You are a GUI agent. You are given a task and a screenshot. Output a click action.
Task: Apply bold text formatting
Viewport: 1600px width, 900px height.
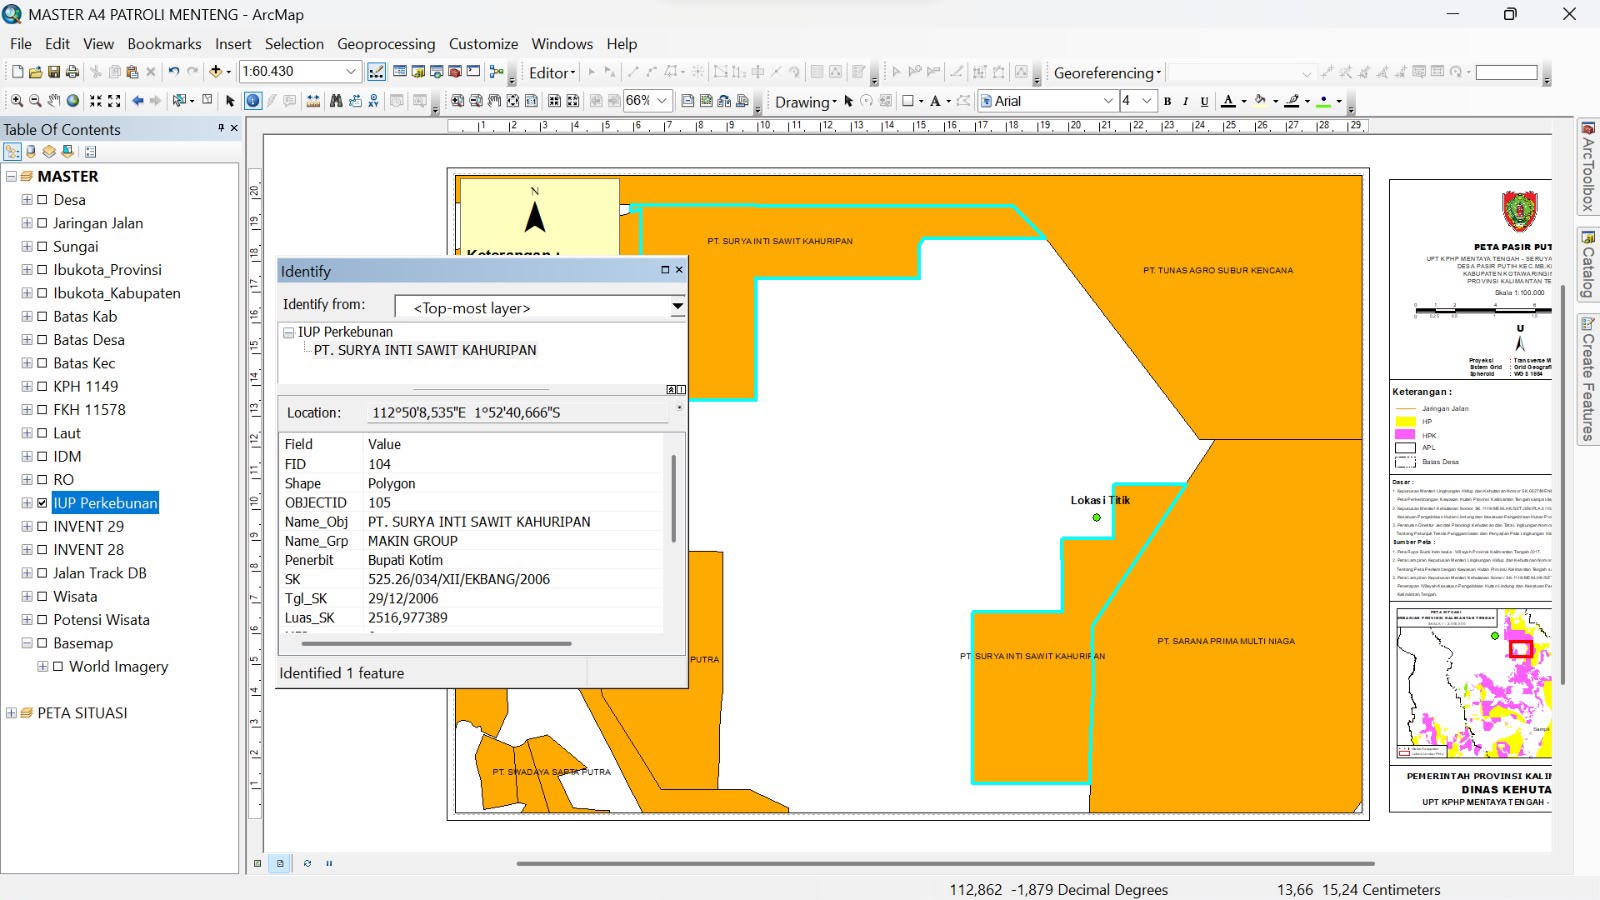pyautogui.click(x=1167, y=101)
